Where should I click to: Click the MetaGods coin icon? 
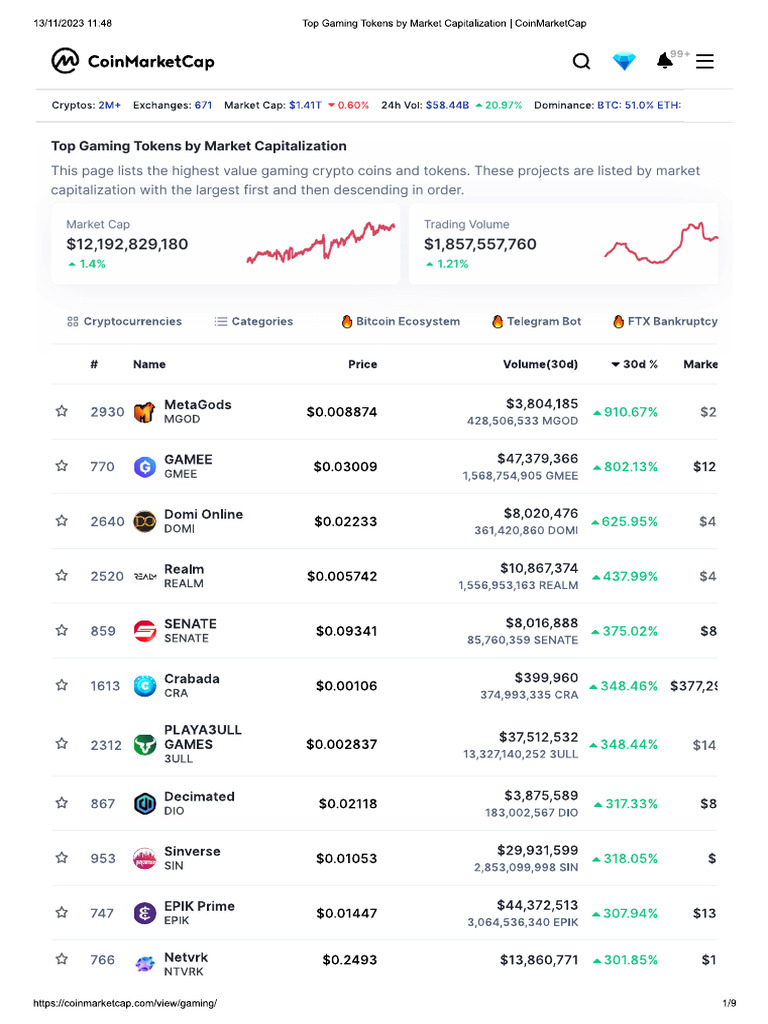[x=145, y=412]
